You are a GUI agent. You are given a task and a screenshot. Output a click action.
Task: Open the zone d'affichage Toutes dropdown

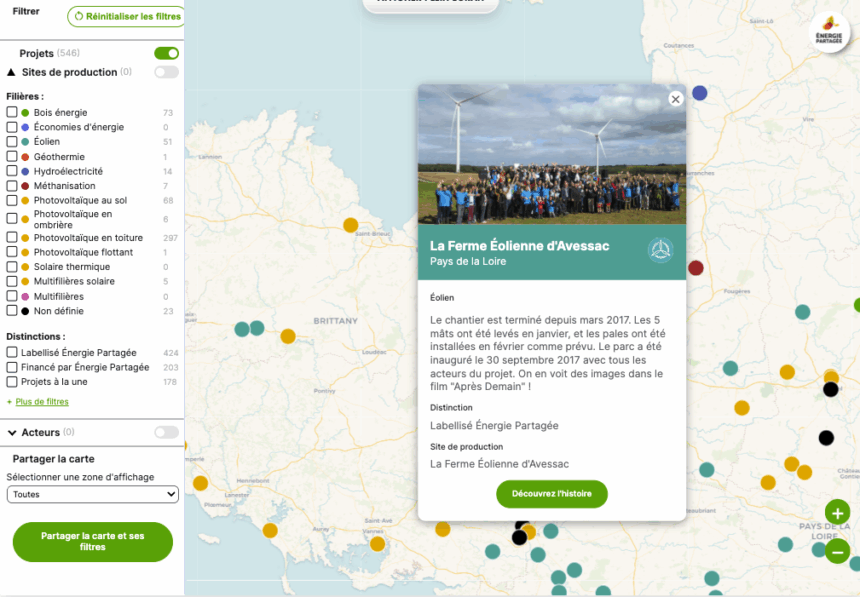point(92,494)
